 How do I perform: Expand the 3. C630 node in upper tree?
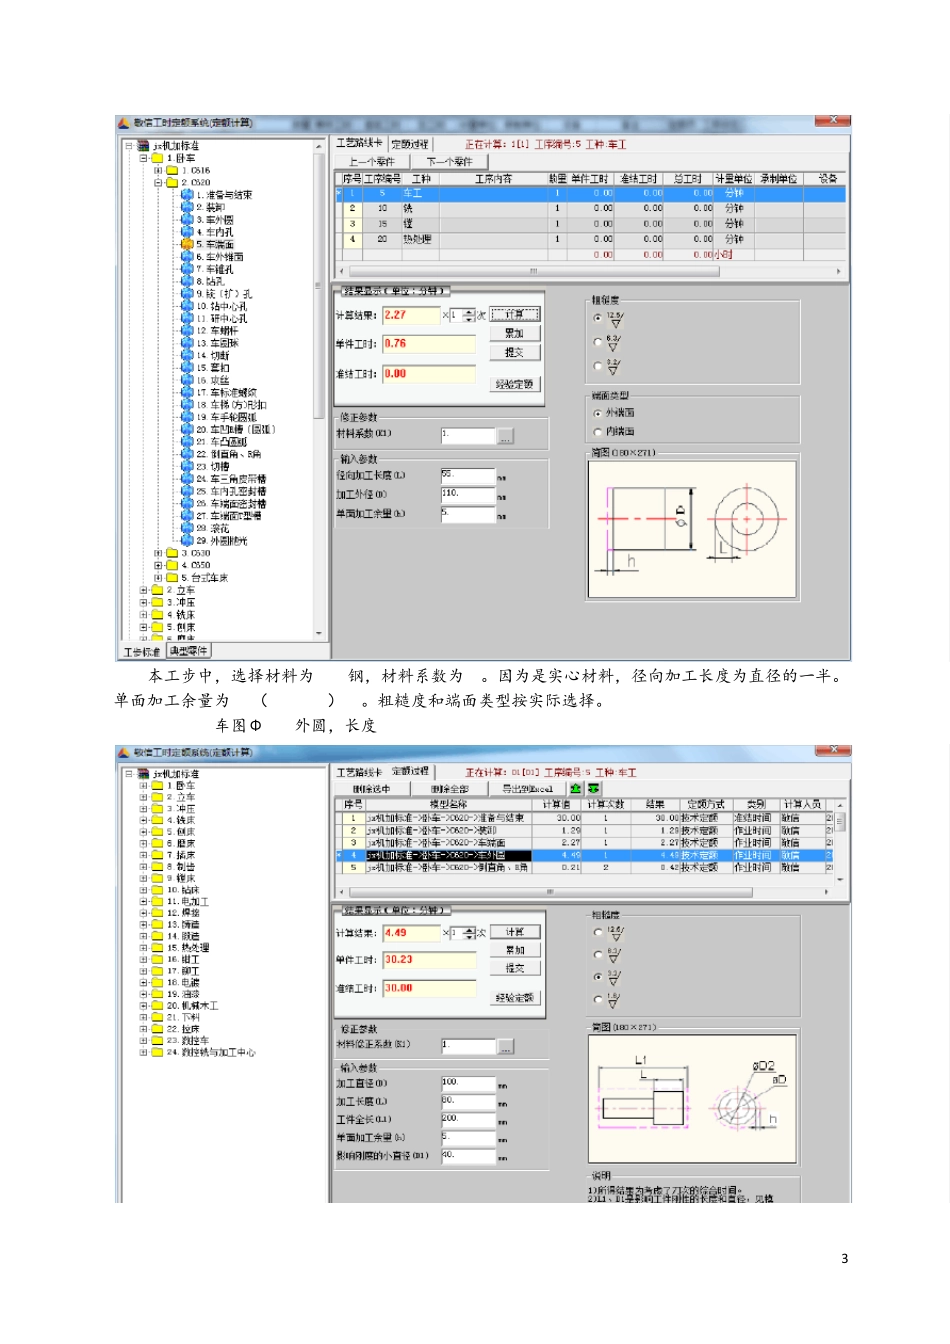[x=158, y=553]
